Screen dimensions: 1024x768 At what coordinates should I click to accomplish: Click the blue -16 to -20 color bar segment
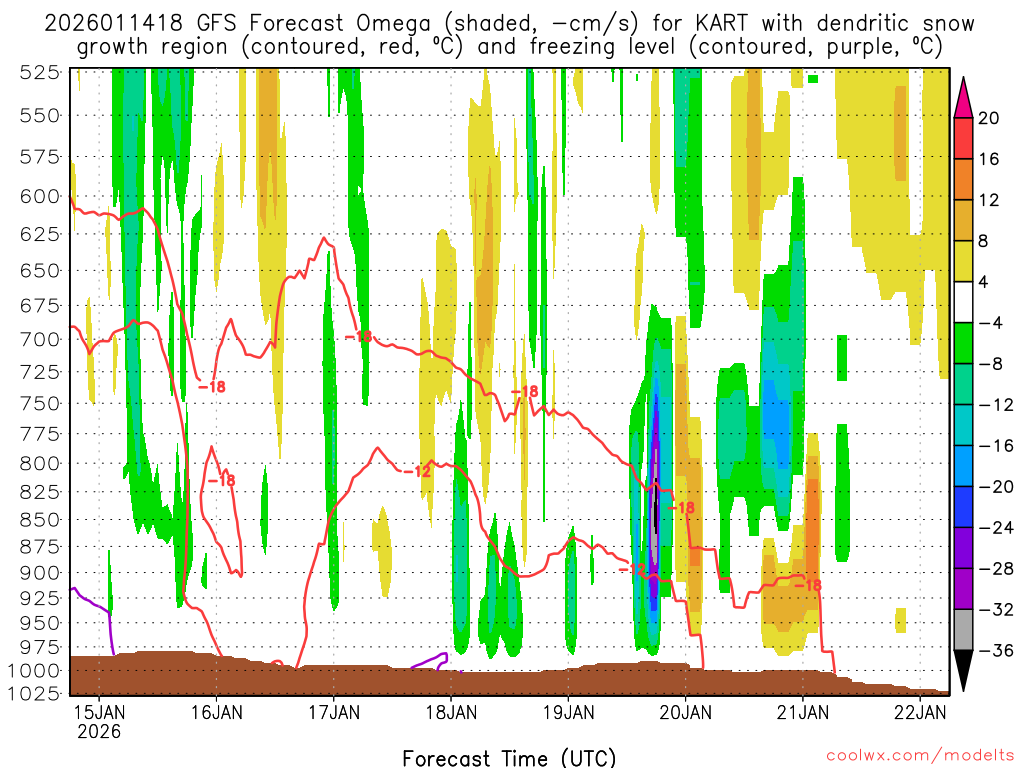click(x=963, y=466)
